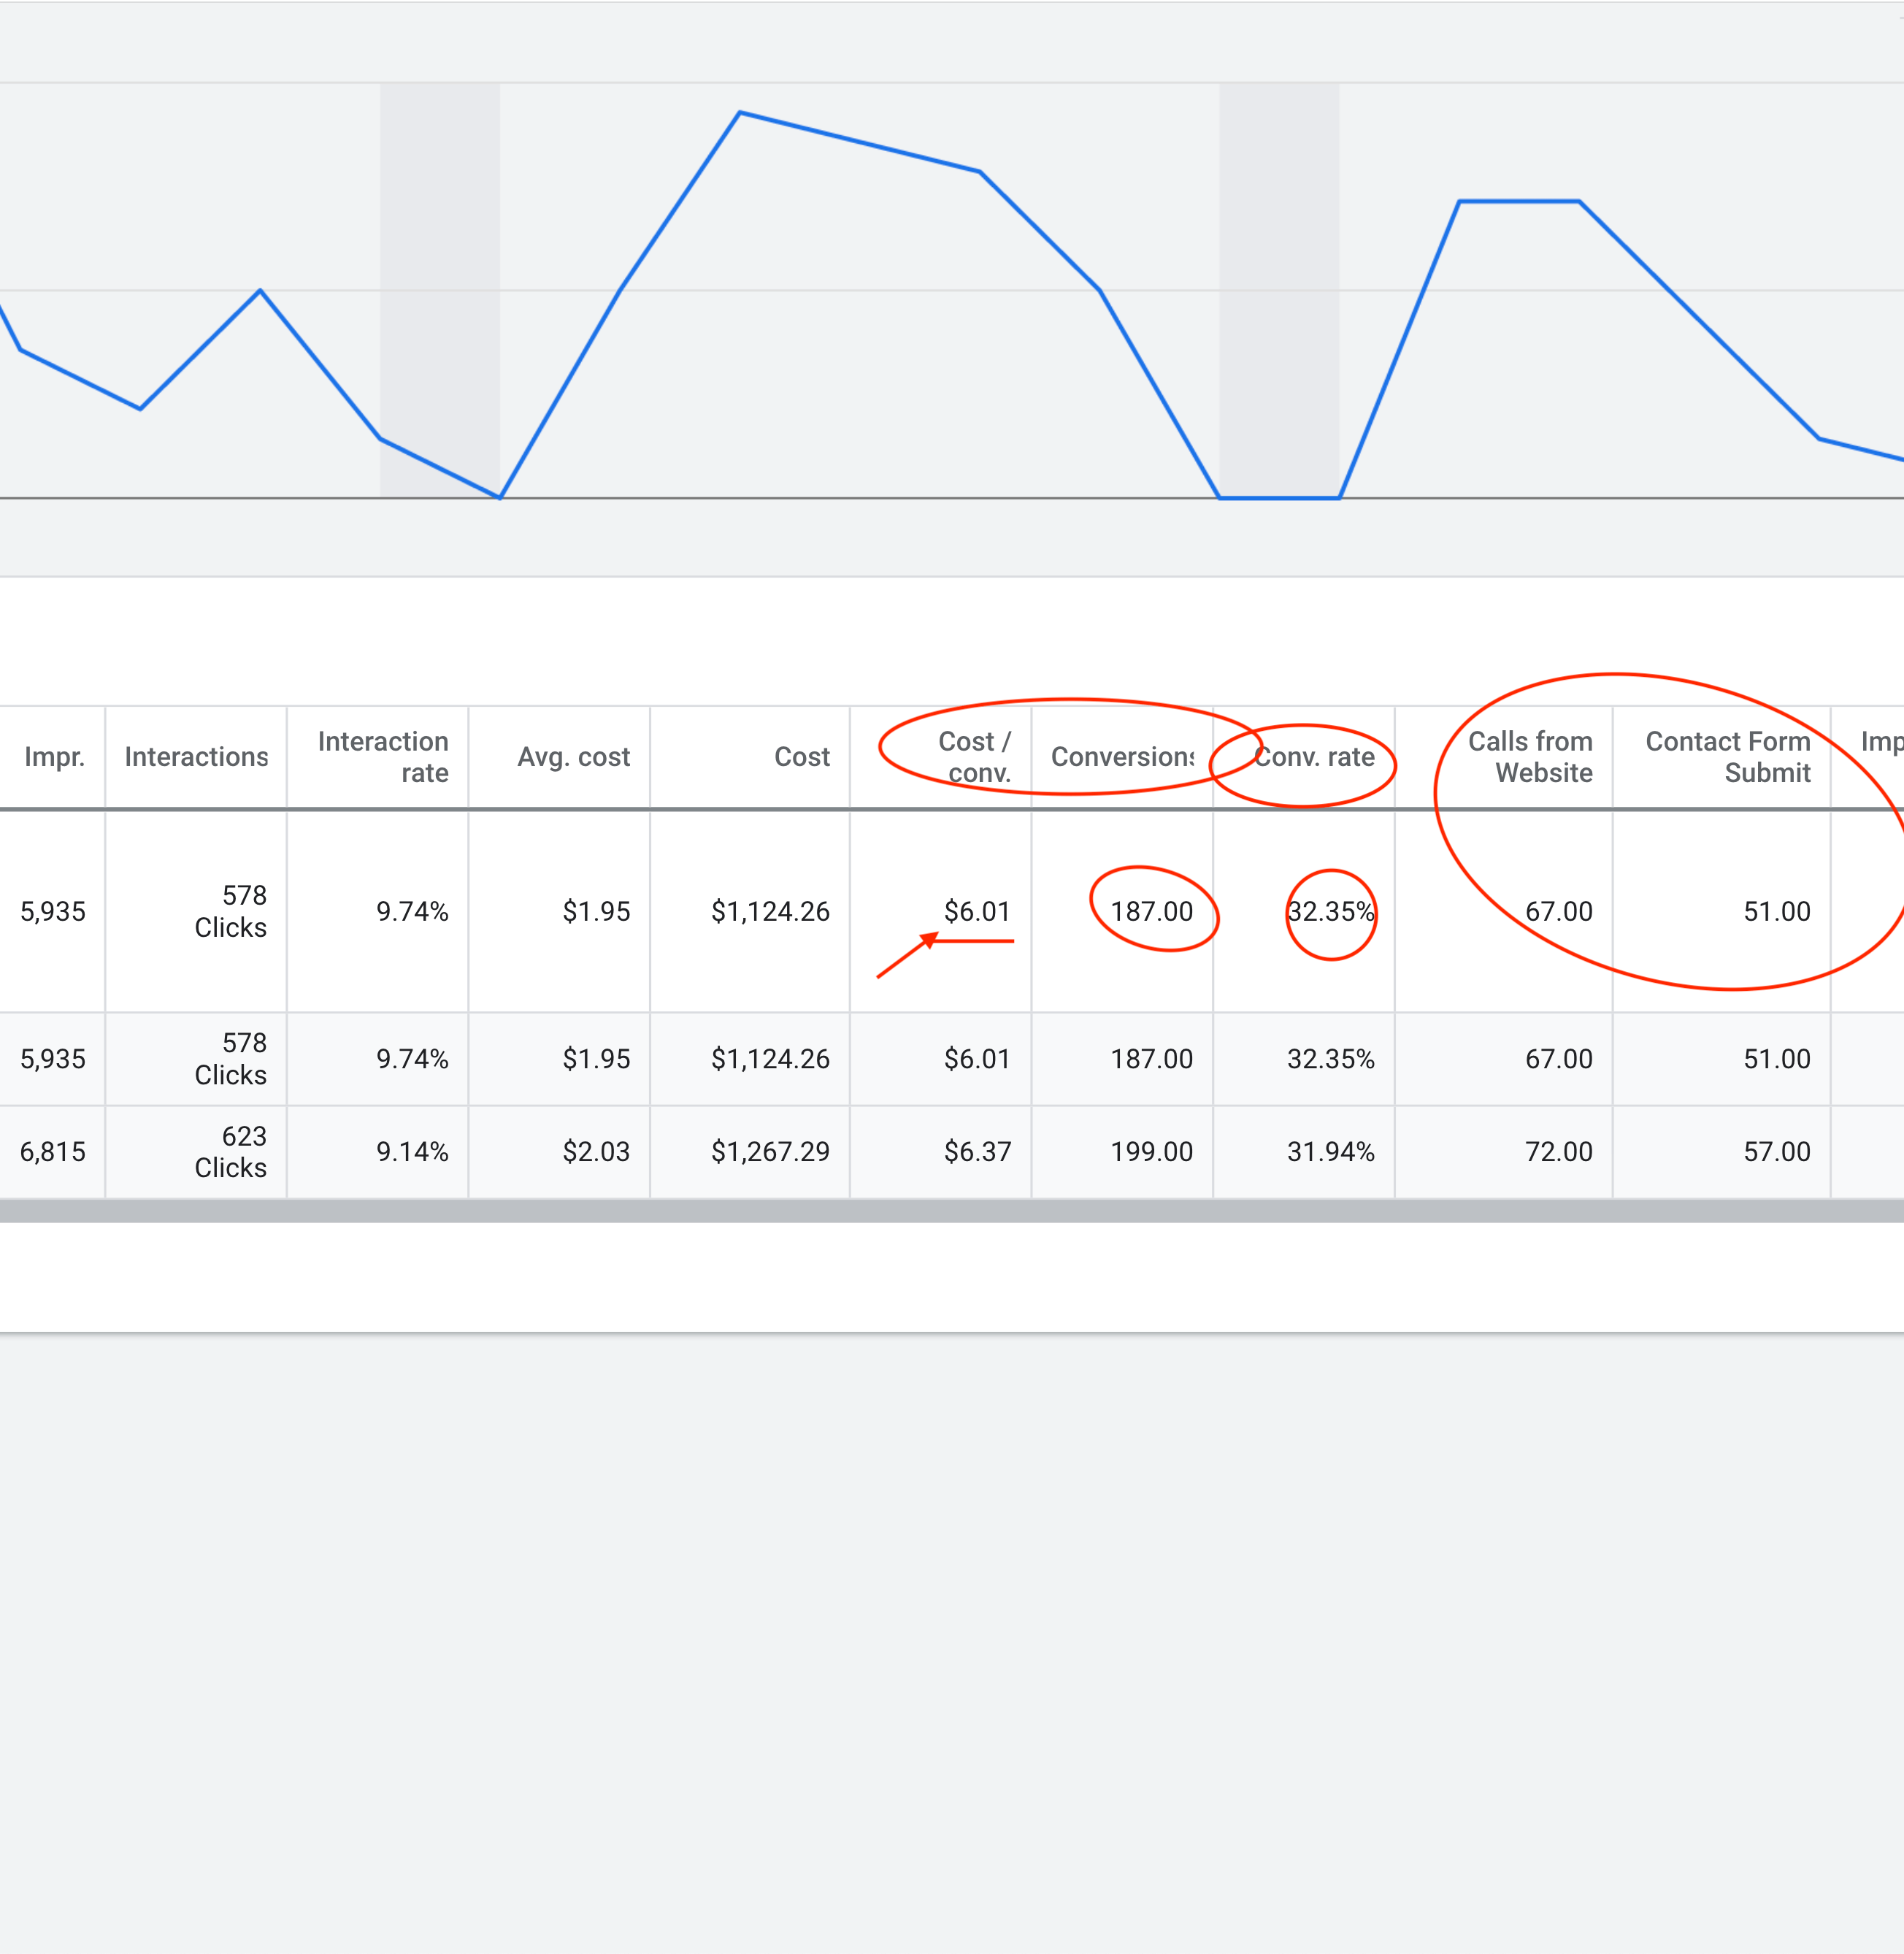
Task: Click the Calls from Website column header
Action: coord(1530,757)
